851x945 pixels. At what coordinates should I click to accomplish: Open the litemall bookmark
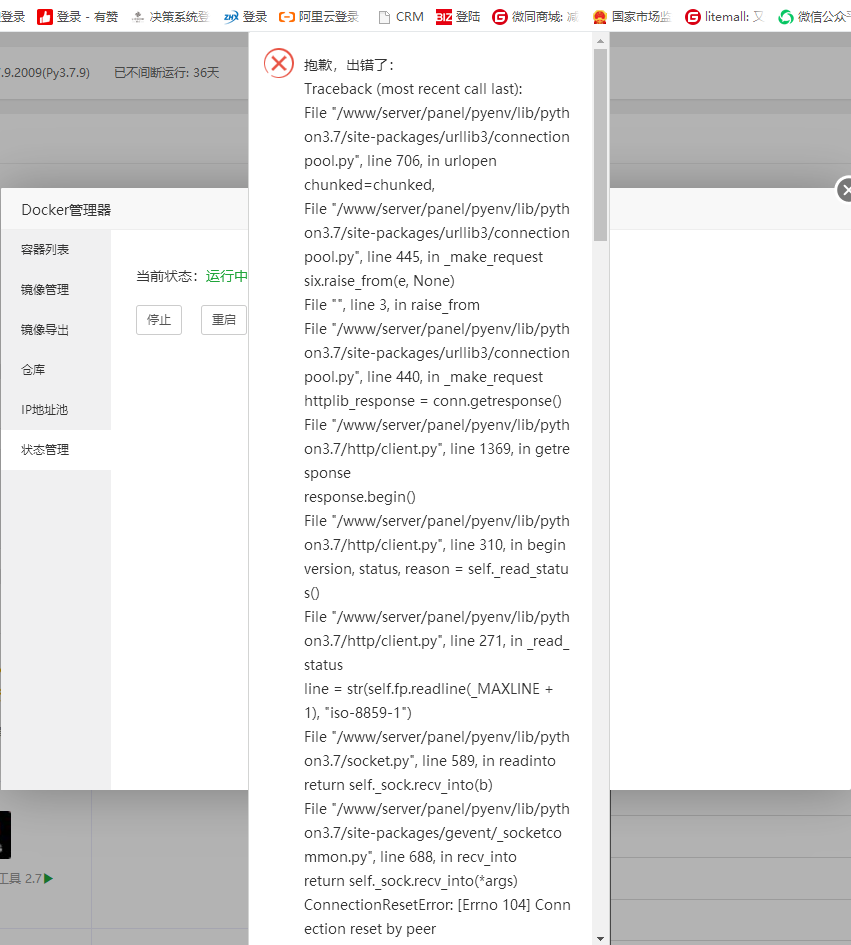724,17
